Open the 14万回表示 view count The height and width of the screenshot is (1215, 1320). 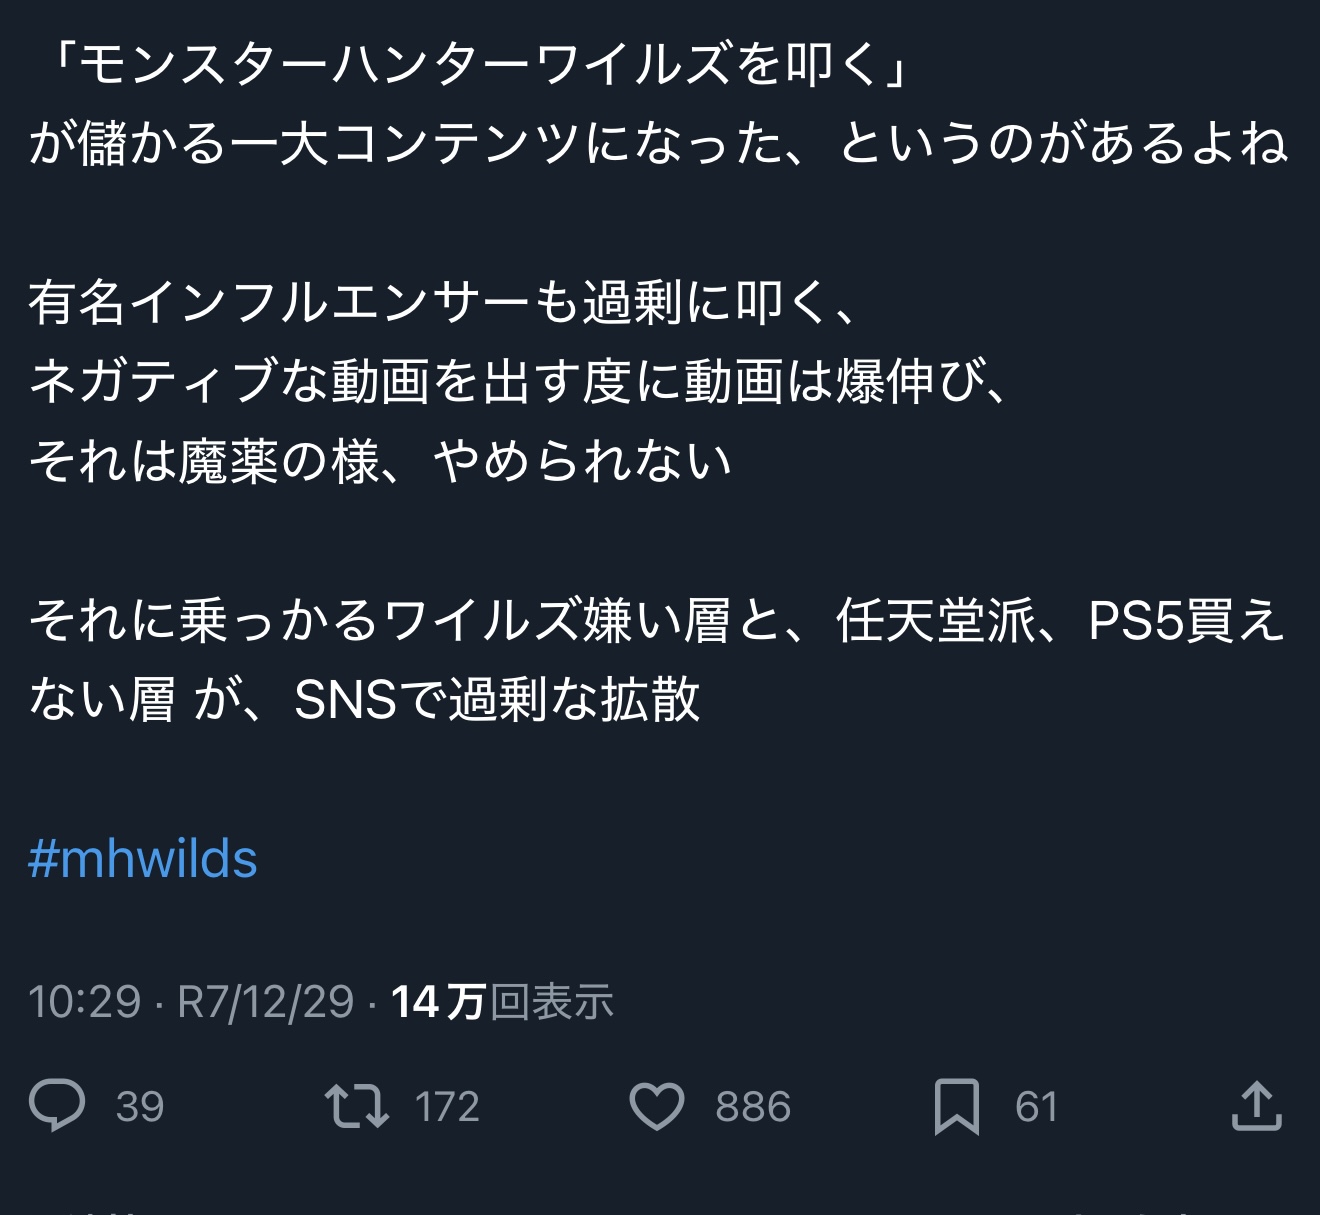(502, 1002)
